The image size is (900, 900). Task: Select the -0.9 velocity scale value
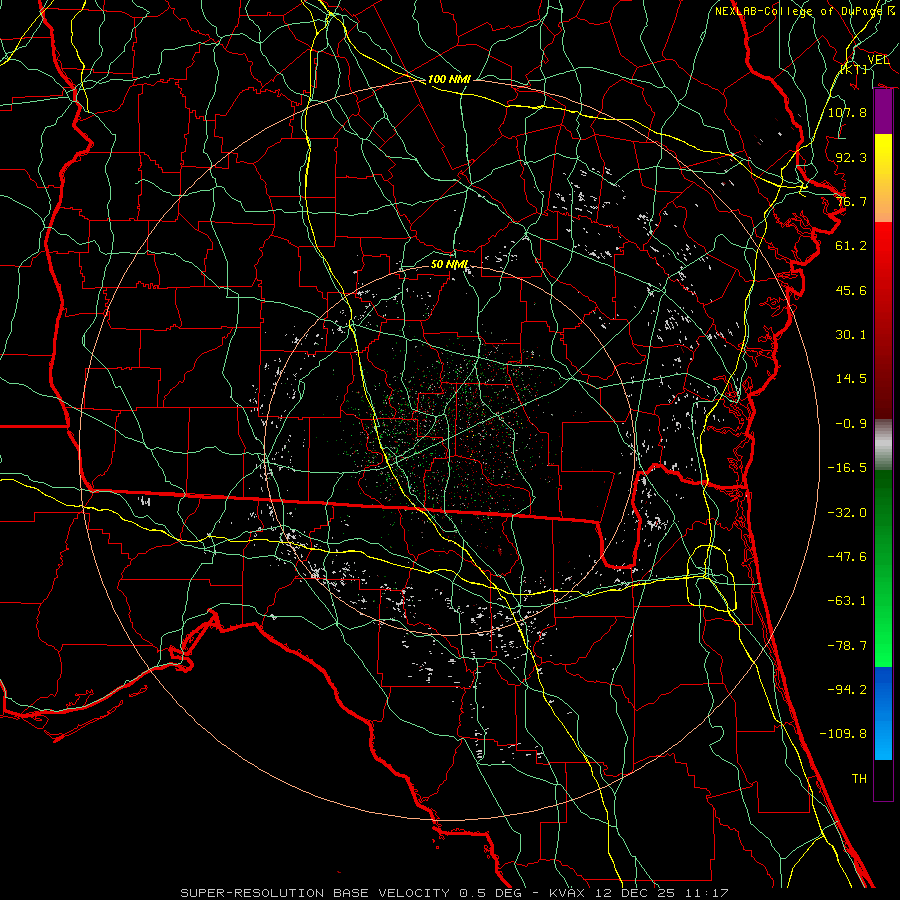click(851, 424)
